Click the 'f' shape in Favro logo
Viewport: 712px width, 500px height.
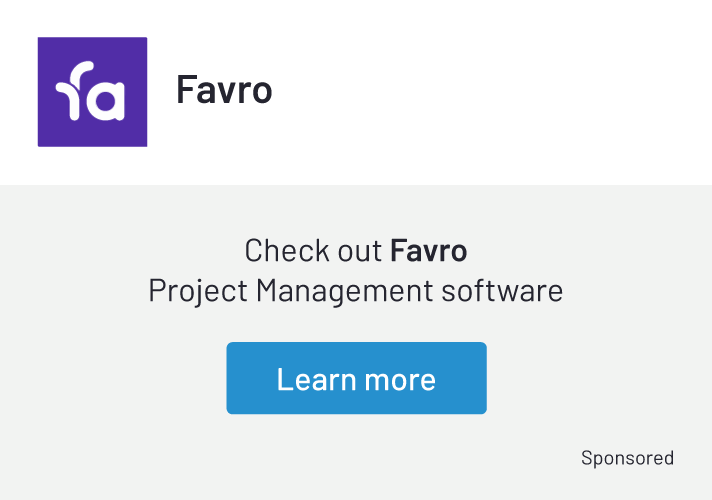pos(72,95)
